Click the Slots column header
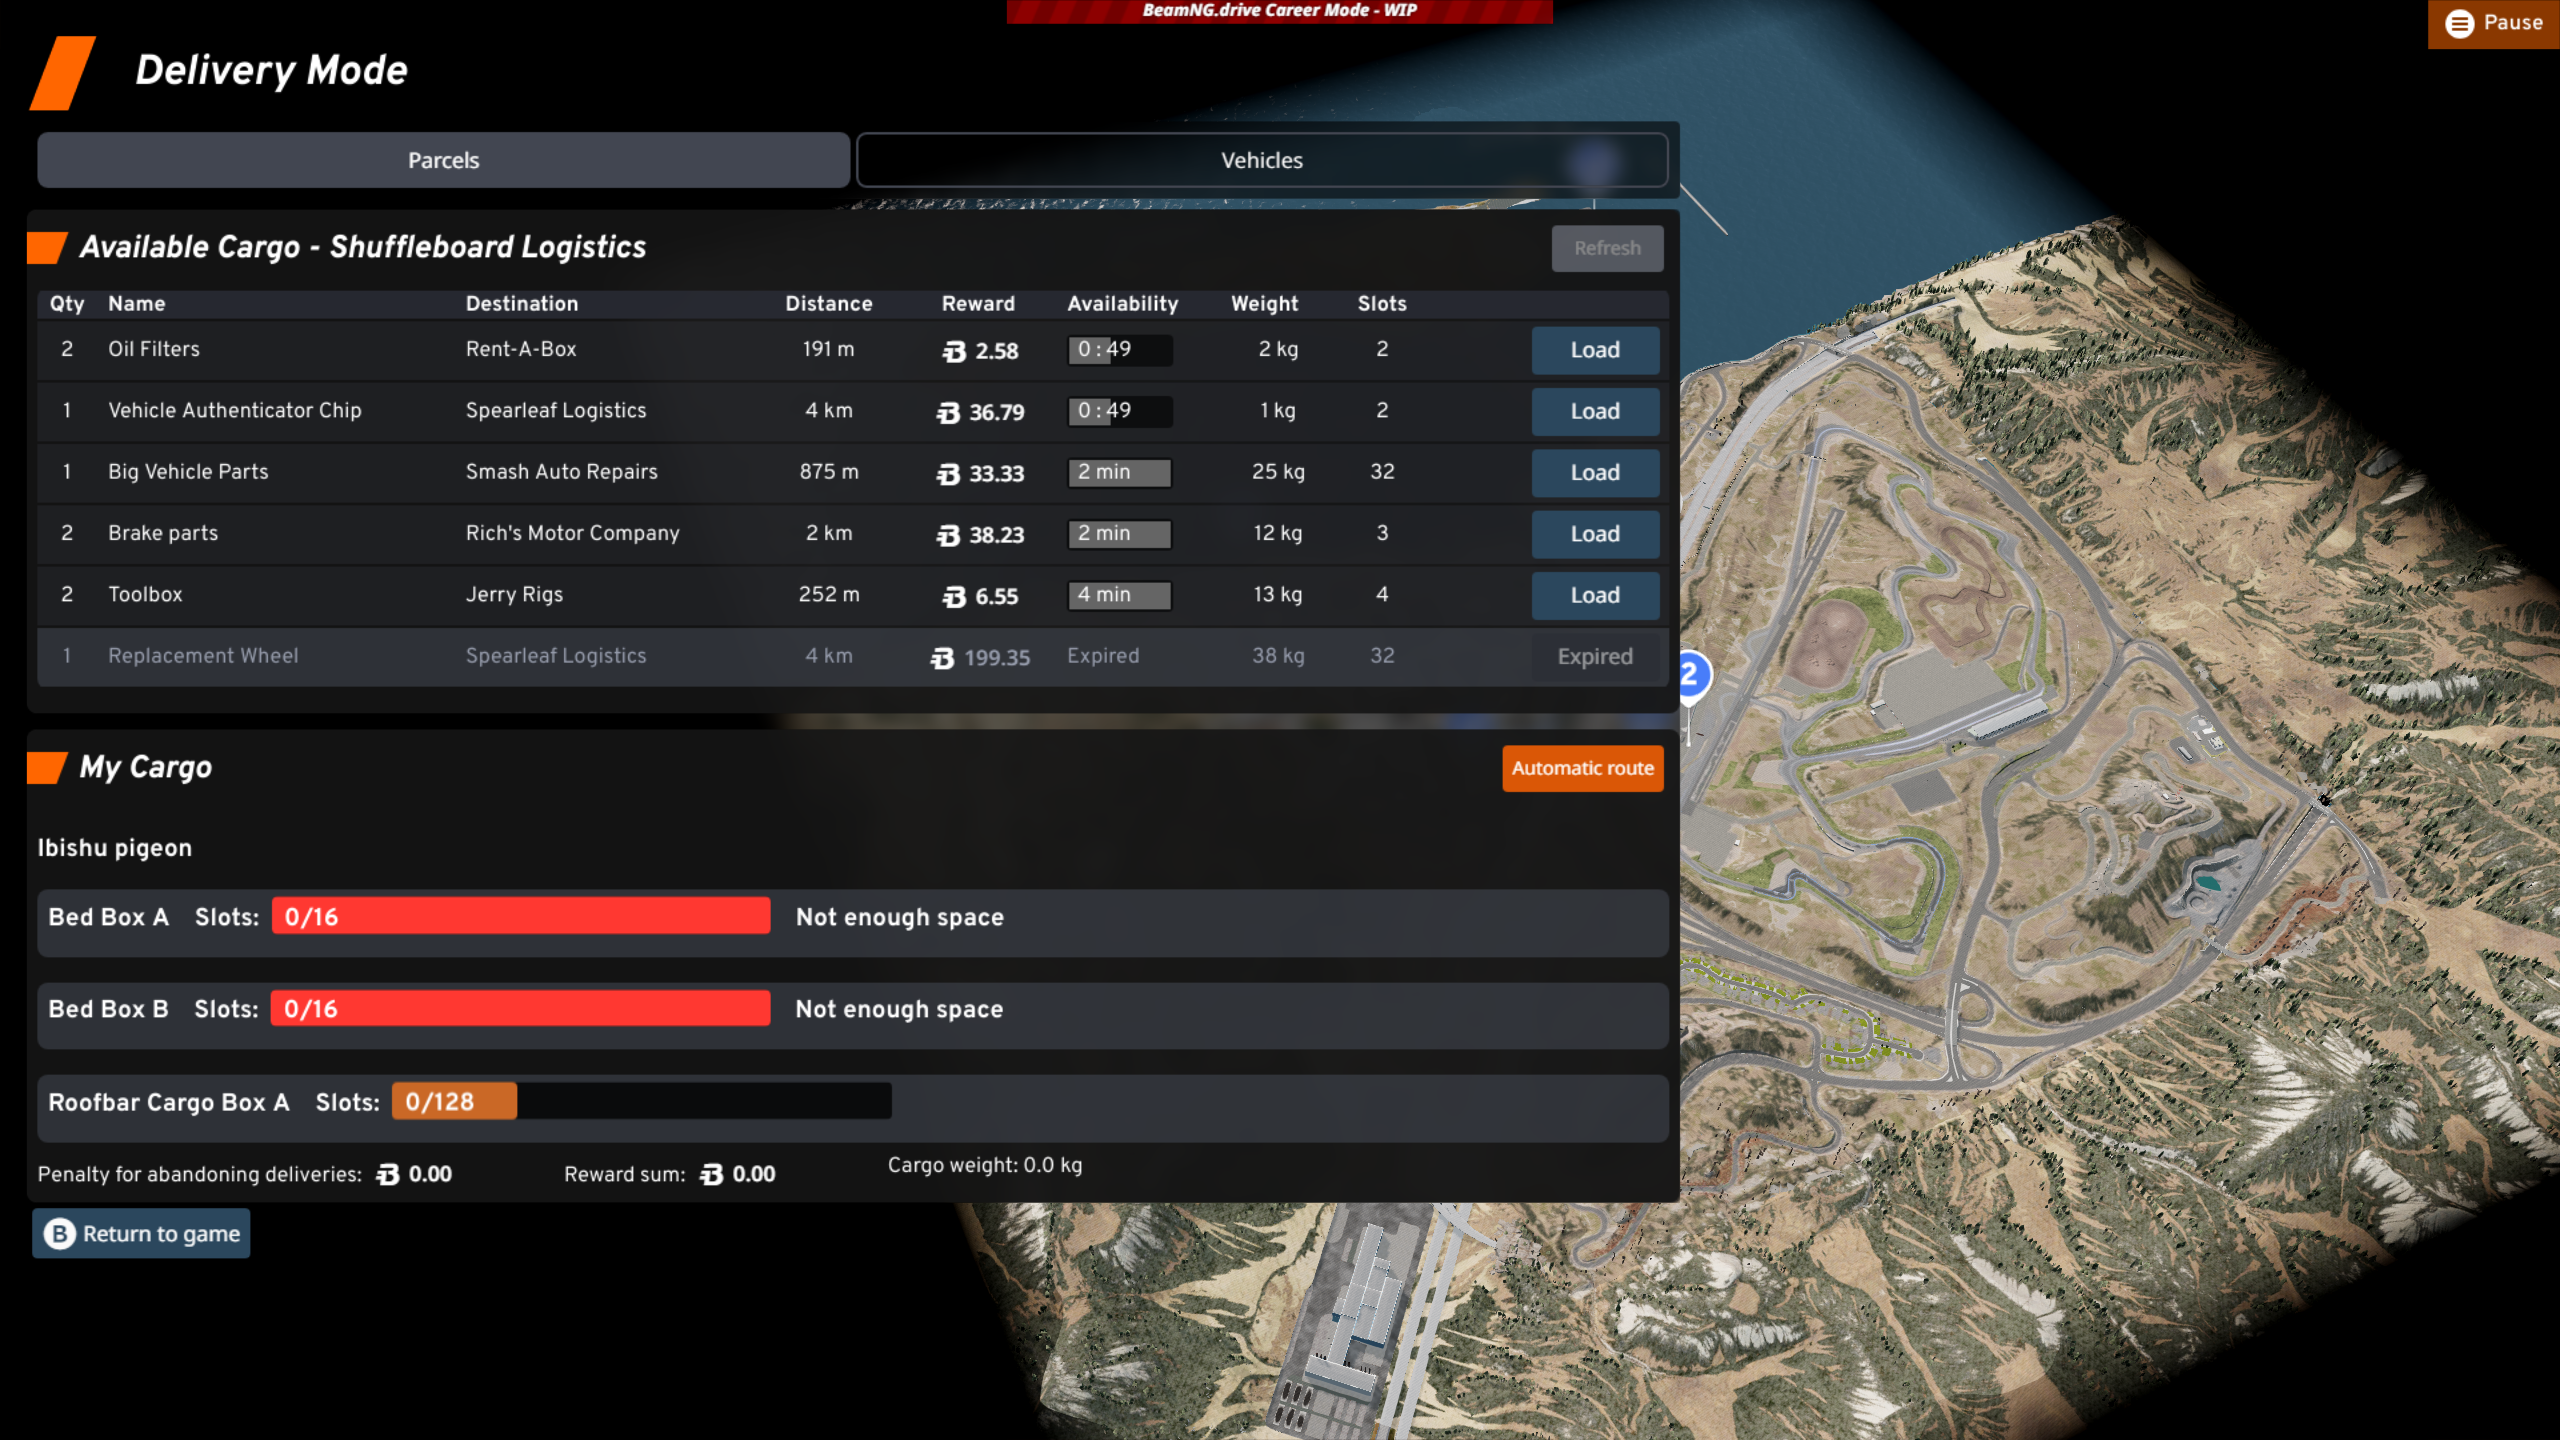The height and width of the screenshot is (1440, 2560). pyautogui.click(x=1382, y=304)
